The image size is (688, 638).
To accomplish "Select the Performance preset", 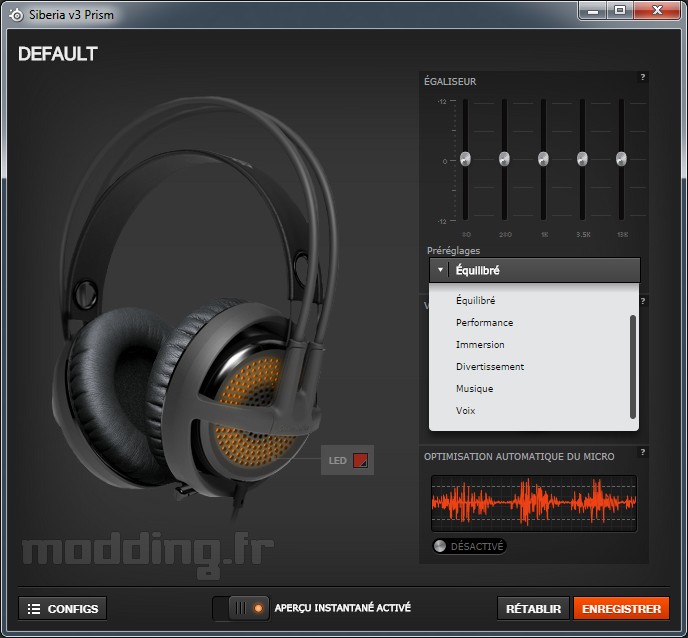I will pos(484,323).
